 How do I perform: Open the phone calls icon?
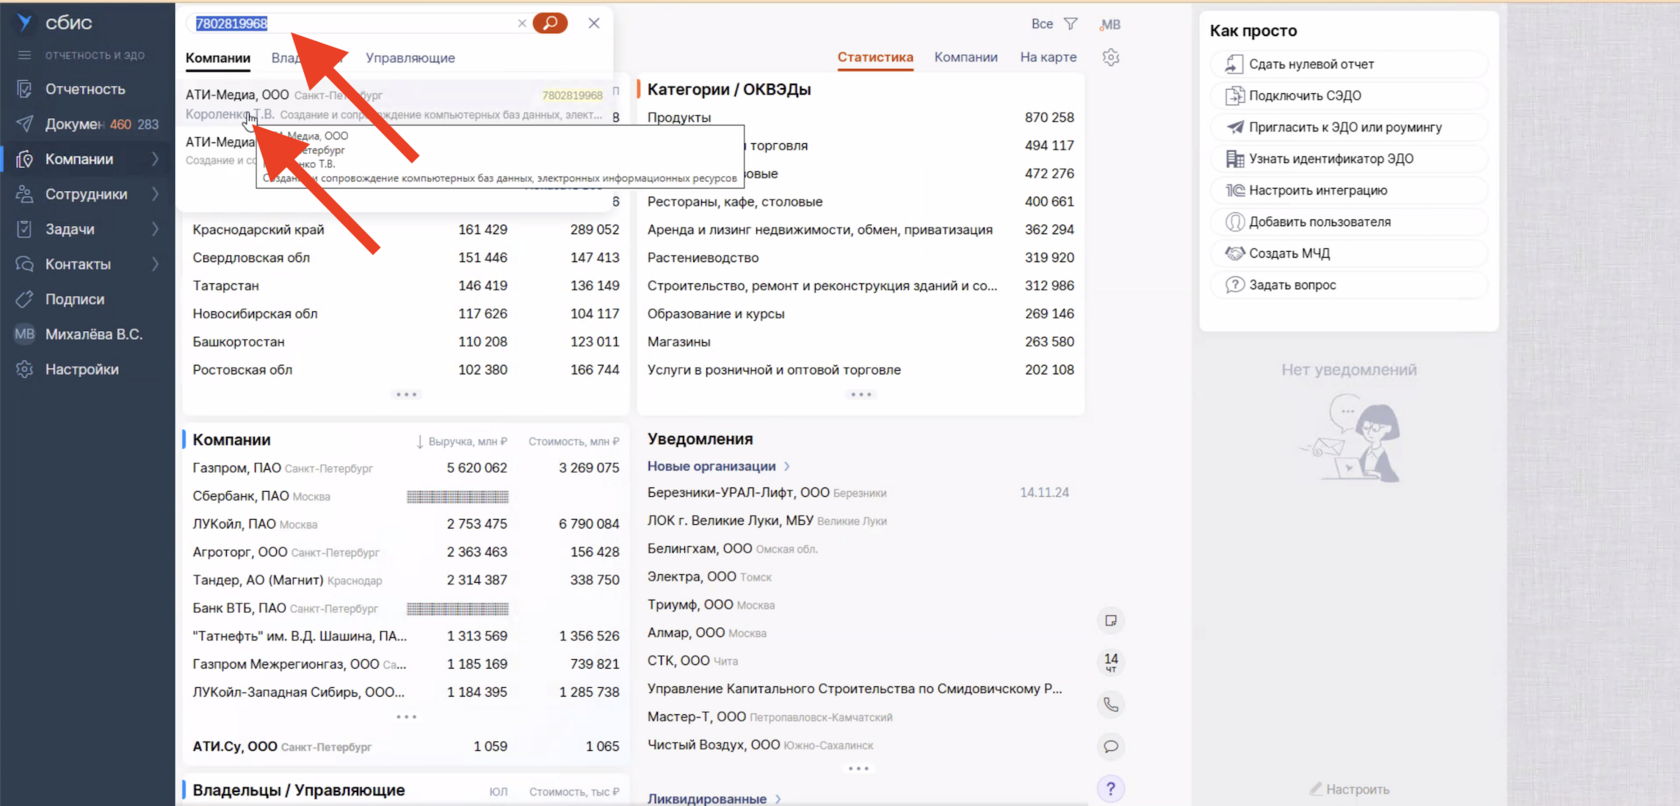[x=1110, y=705]
